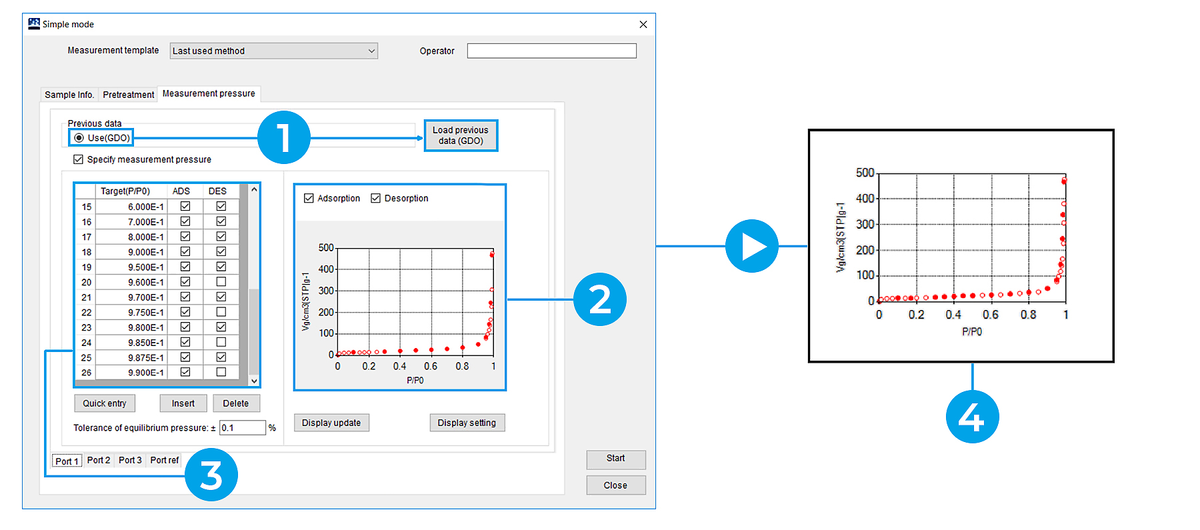Switch to the Pretreatment tab
Screen dimensions: 1200x530
(x=128, y=95)
